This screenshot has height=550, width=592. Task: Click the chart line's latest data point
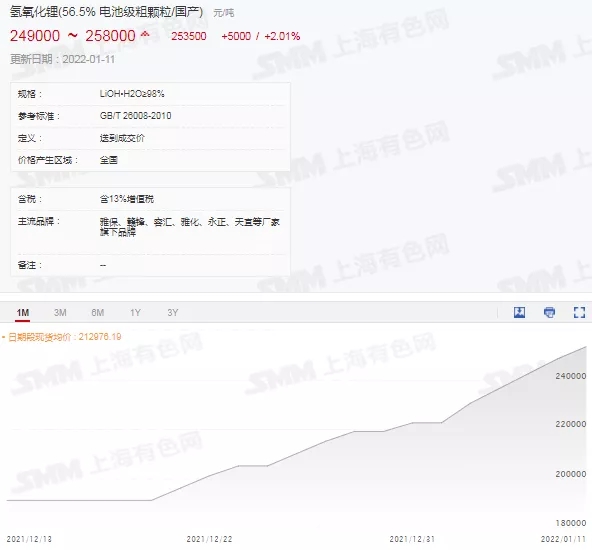click(x=586, y=347)
